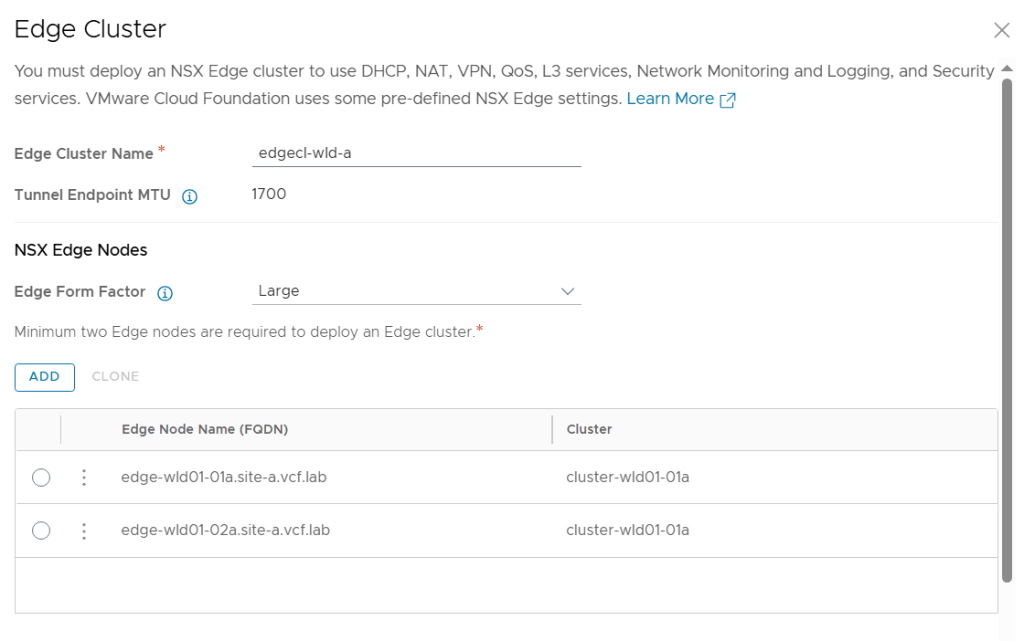Click the Cluster column header
This screenshot has width=1024, height=641.
(589, 429)
